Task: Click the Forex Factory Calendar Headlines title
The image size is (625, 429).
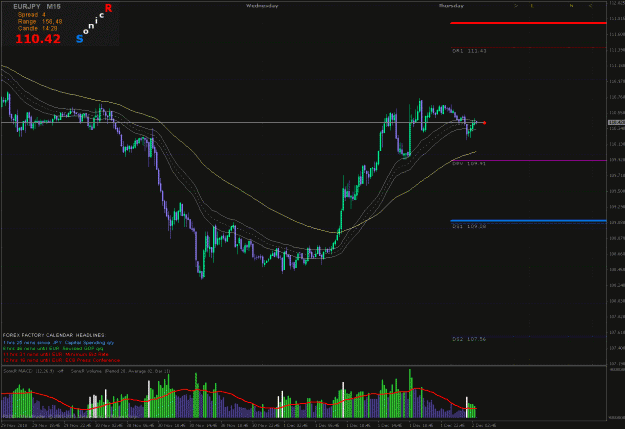Action: [54, 335]
